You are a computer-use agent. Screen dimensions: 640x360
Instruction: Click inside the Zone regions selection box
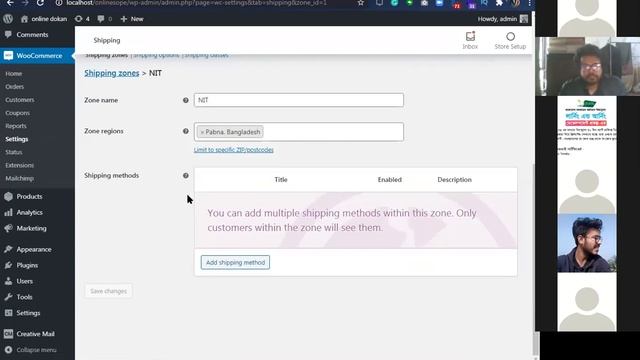click(299, 132)
